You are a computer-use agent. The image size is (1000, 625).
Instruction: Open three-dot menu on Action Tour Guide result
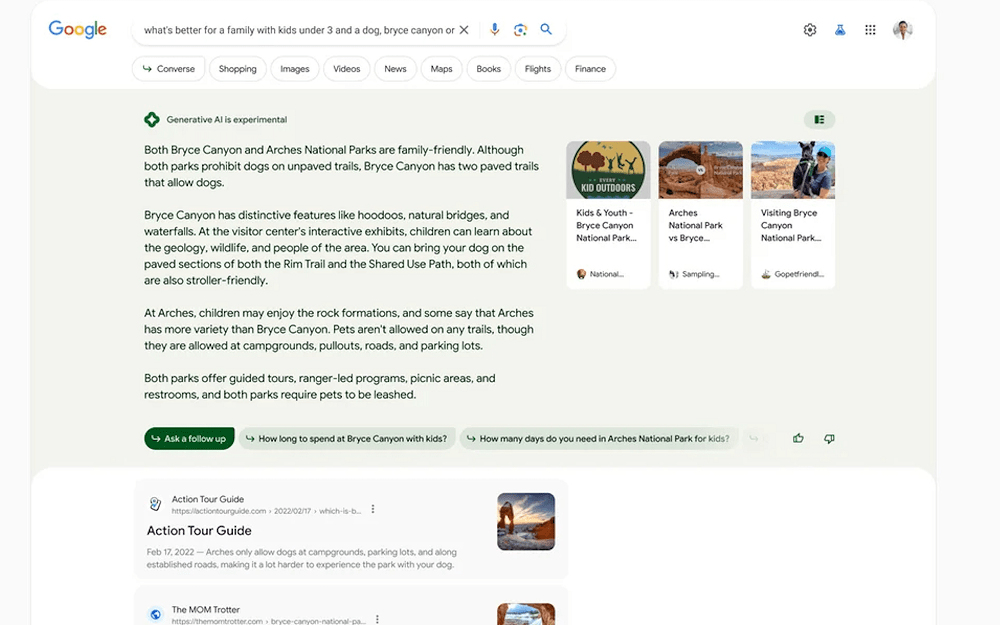coord(373,508)
